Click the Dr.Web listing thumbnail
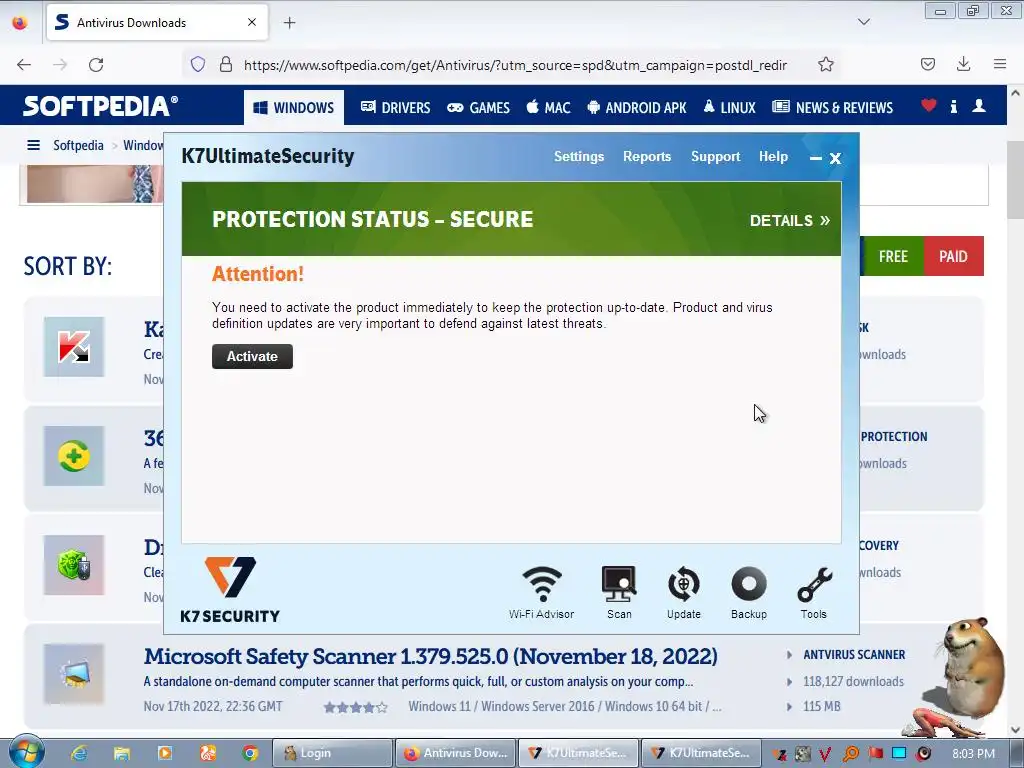Screen dimensions: 1024x768 coord(74,565)
